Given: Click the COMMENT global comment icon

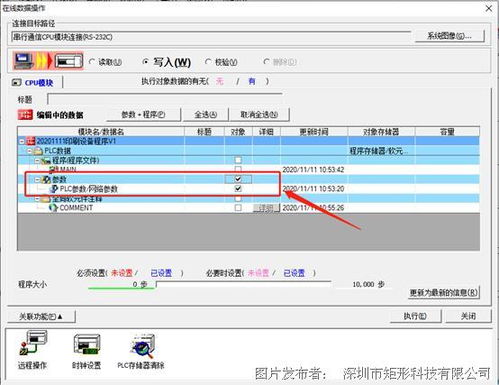Looking at the screenshot, I should [53, 208].
